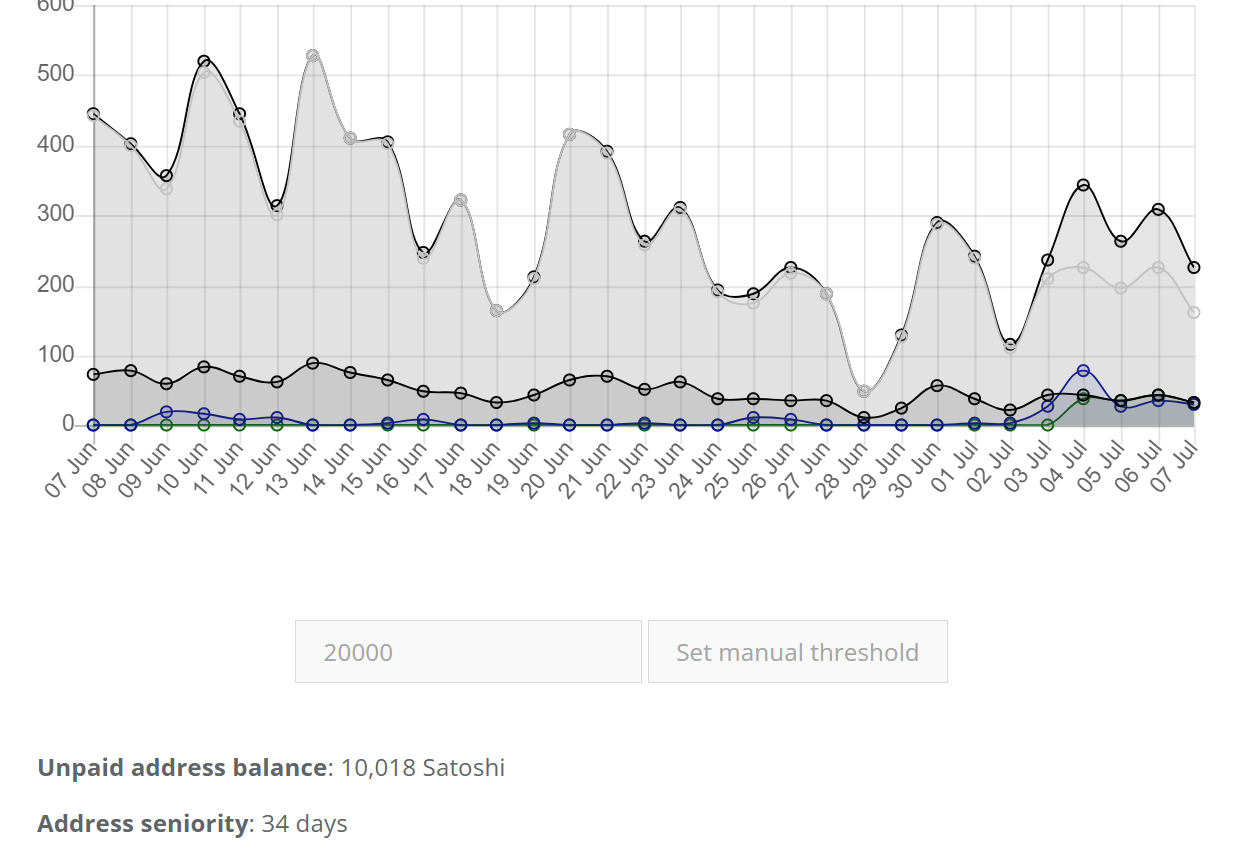Viewport: 1236px width, 846px height.
Task: Click the 'Address seniority' label
Action: click(x=143, y=824)
